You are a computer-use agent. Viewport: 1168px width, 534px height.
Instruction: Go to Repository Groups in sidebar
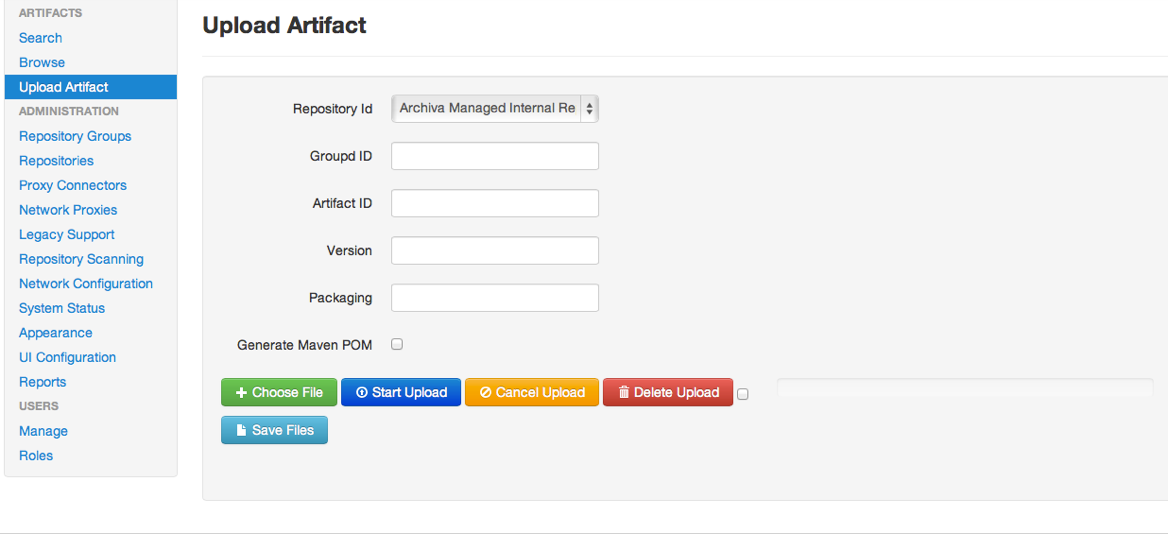(x=75, y=136)
